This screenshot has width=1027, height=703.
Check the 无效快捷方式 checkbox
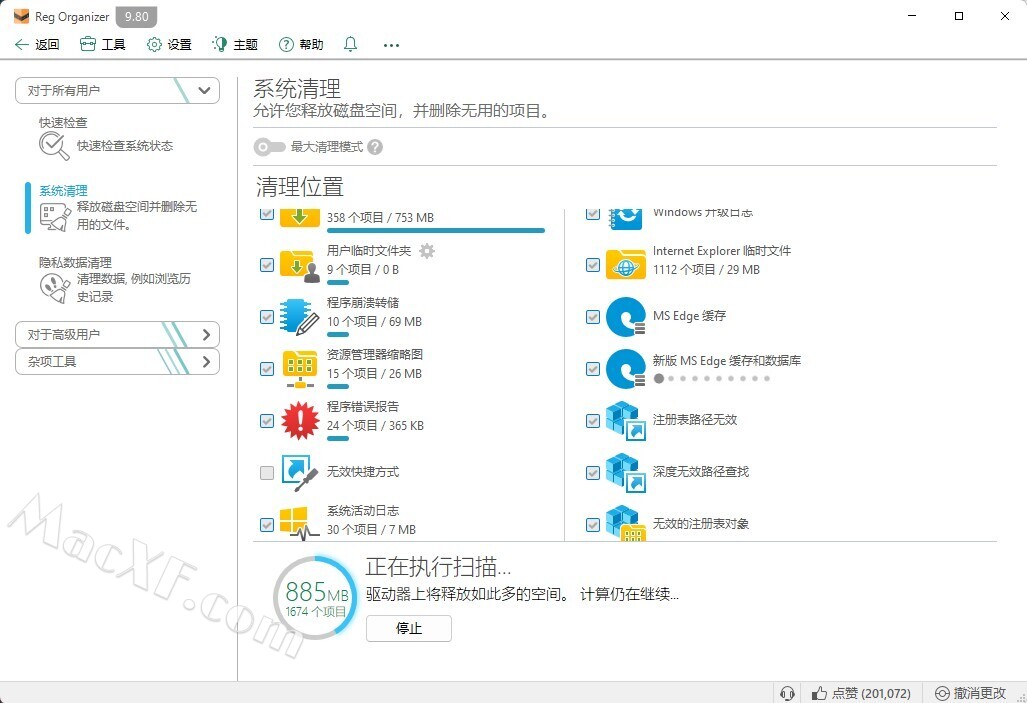[267, 472]
